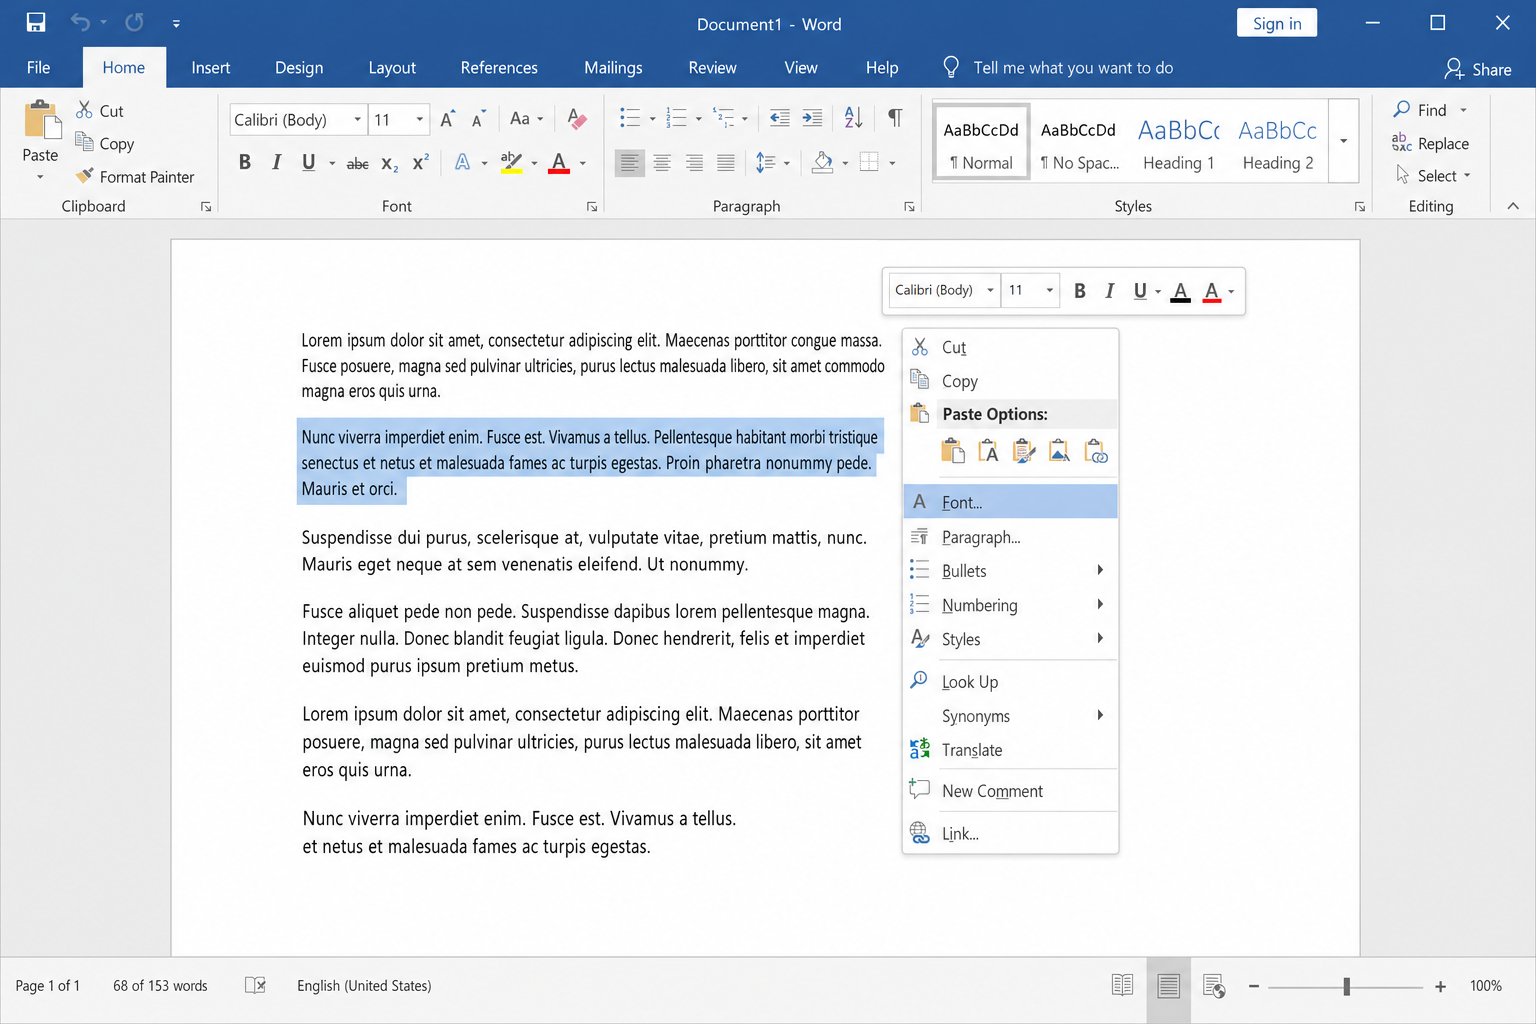
Task: Open the ribbon font name dropdown
Action: (357, 120)
